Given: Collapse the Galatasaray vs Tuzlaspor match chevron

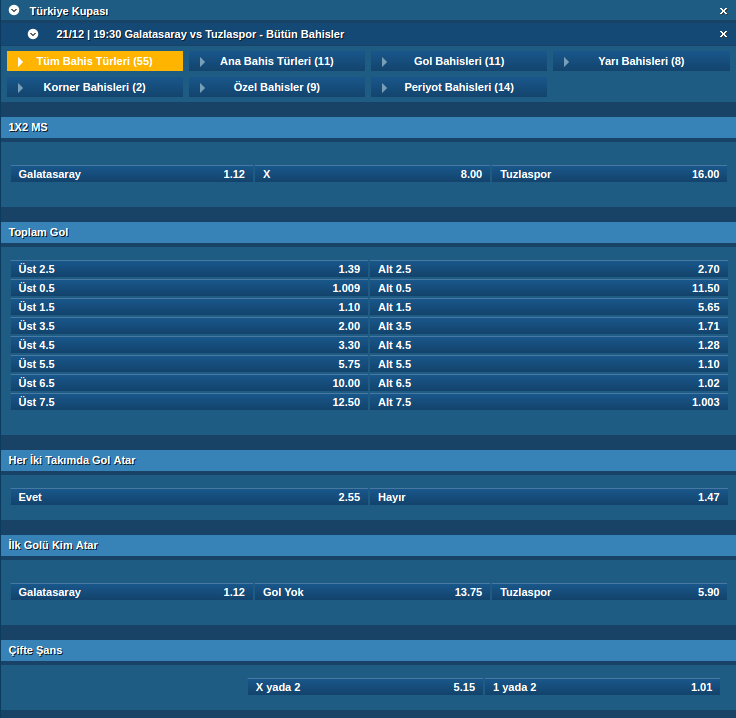Looking at the screenshot, I should [33, 34].
